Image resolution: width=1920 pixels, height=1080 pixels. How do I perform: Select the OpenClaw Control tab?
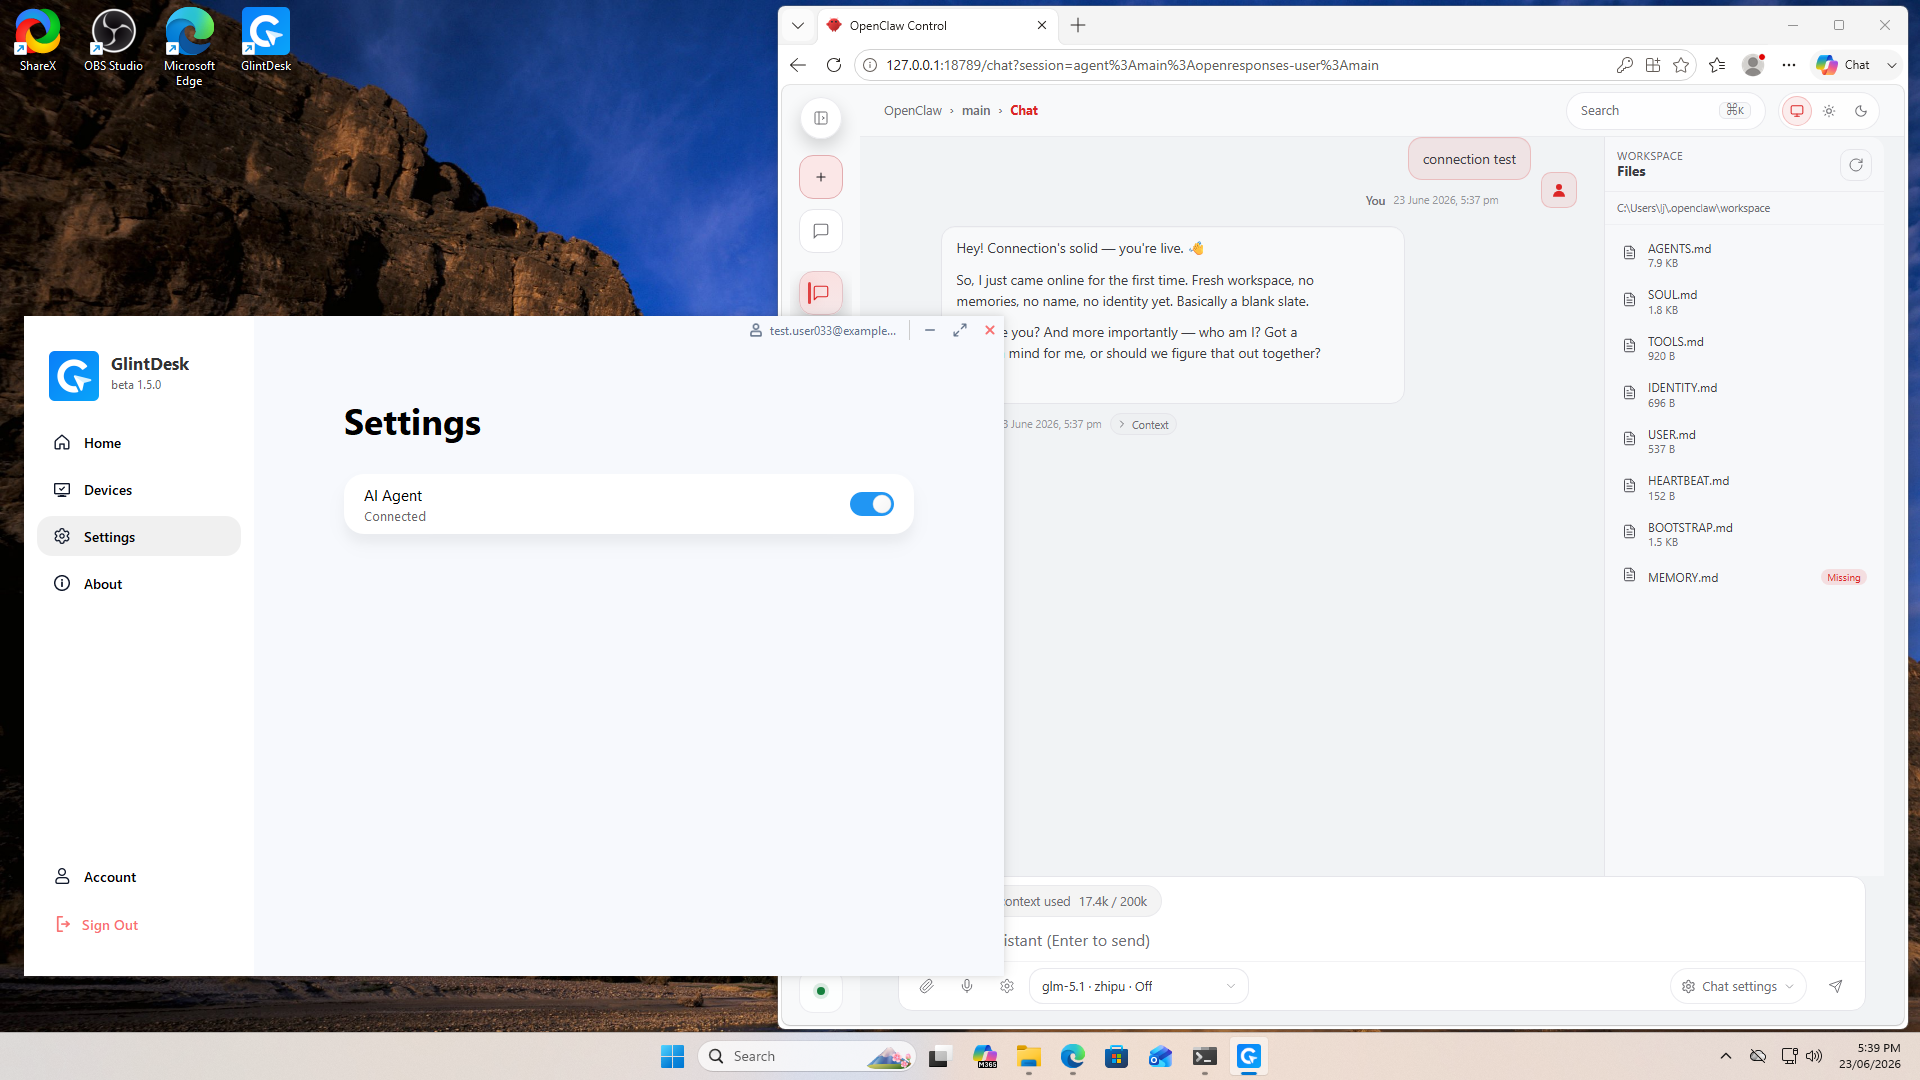pyautogui.click(x=937, y=26)
